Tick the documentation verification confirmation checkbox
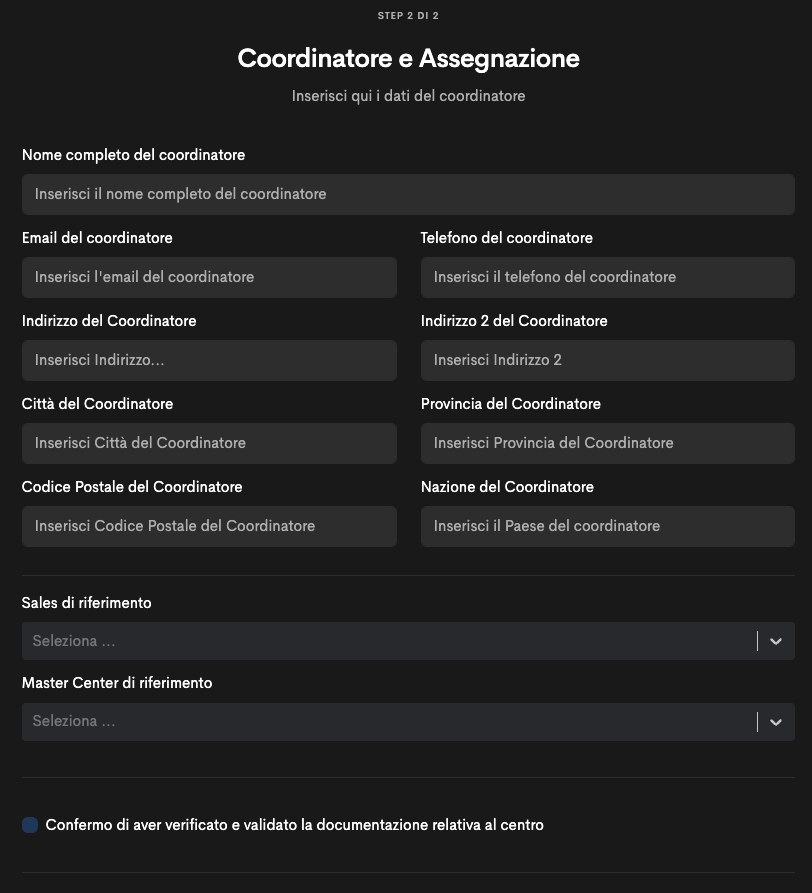Image resolution: width=812 pixels, height=893 pixels. coord(30,825)
